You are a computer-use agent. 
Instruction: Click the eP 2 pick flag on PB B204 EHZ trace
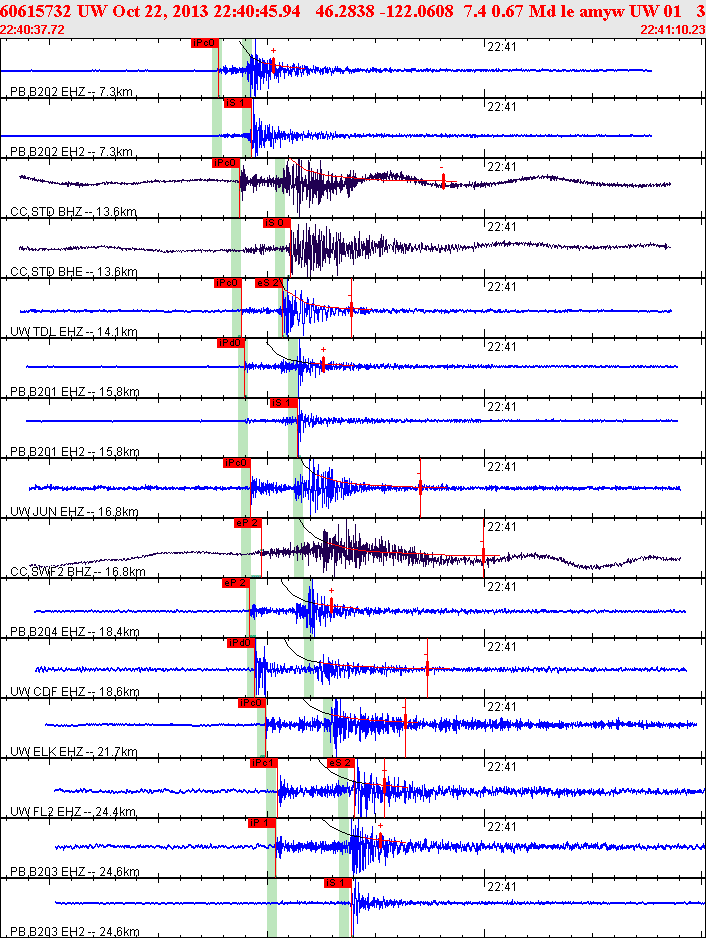[235, 583]
